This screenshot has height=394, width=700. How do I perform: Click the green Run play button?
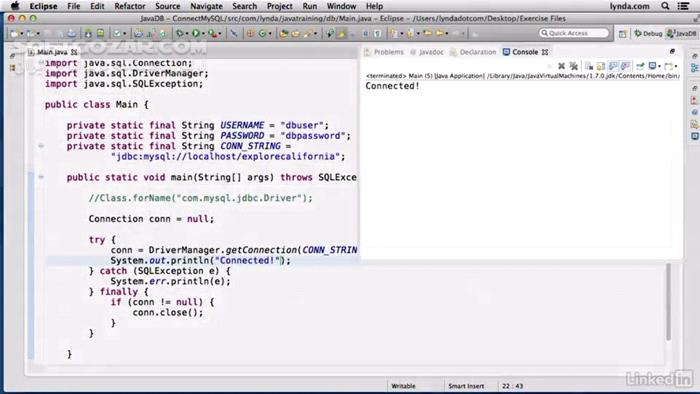tap(196, 33)
